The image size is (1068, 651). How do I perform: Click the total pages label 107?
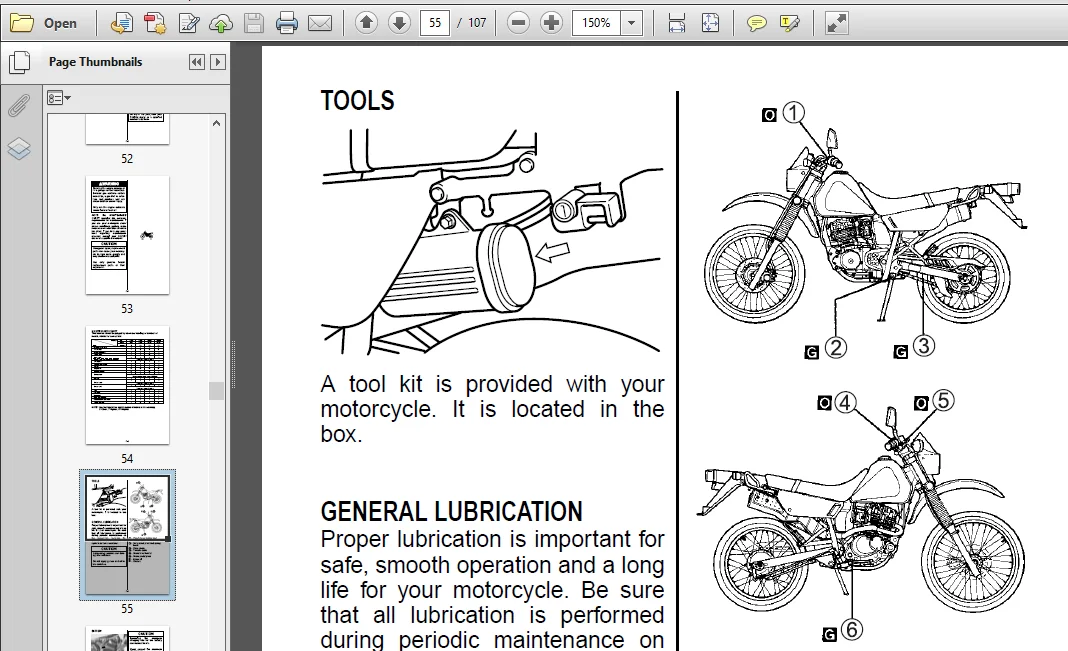coord(477,23)
